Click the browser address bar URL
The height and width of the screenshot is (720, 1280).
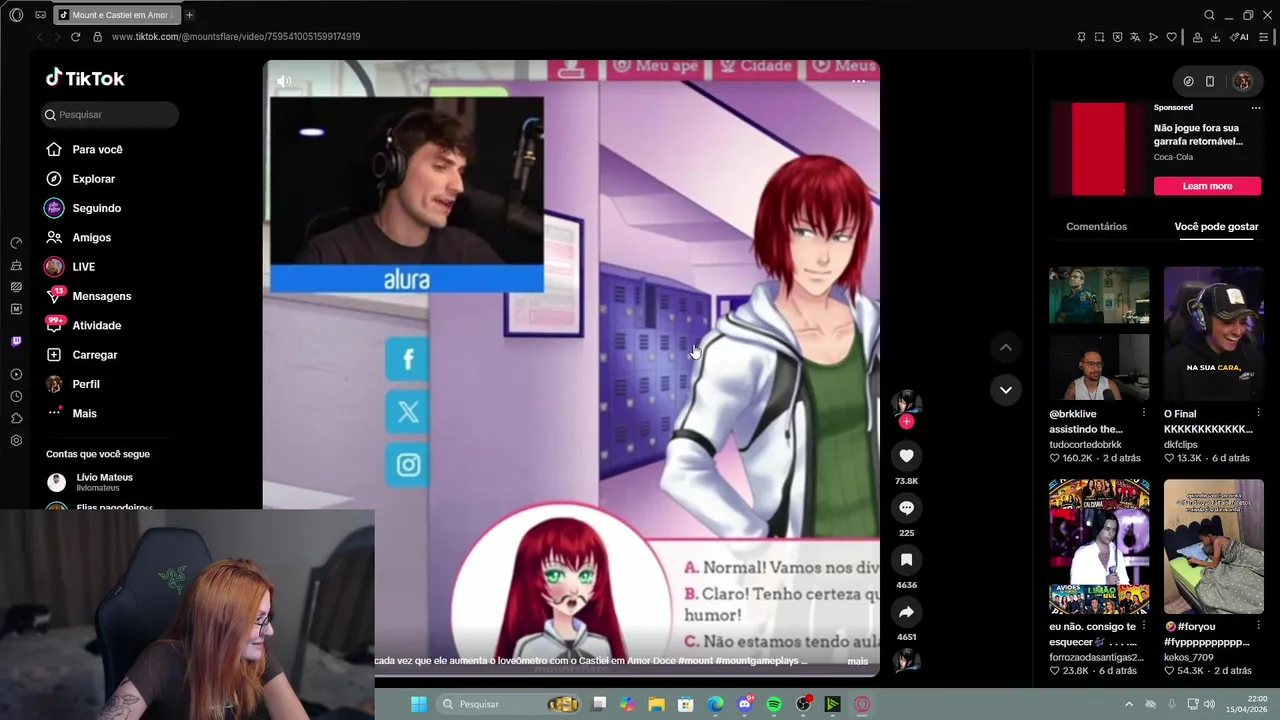point(236,37)
